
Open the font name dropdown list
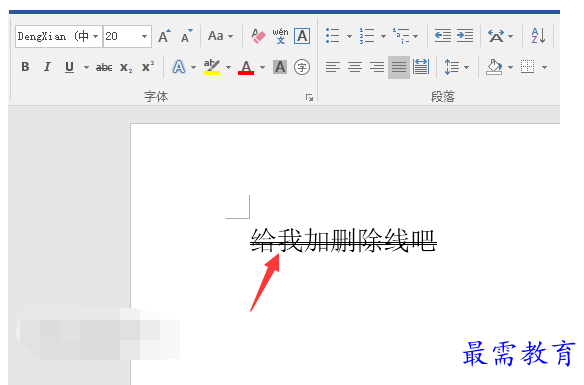point(96,36)
